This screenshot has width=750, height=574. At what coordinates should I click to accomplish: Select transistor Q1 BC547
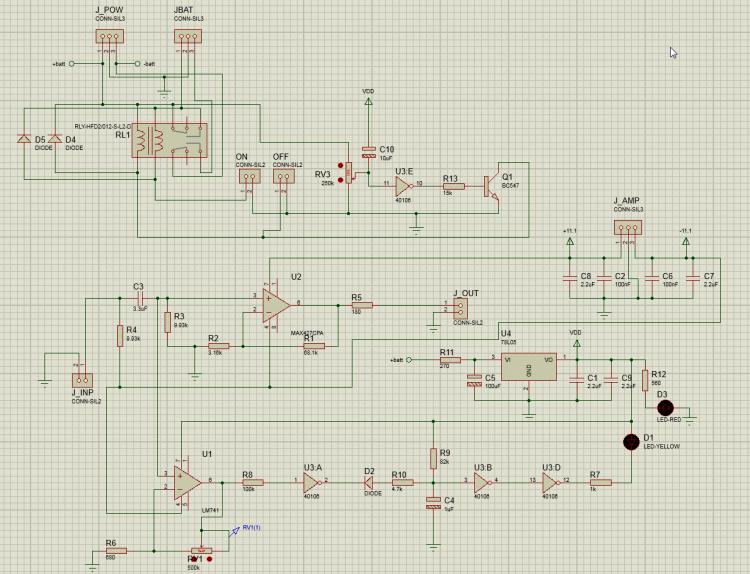(x=491, y=187)
